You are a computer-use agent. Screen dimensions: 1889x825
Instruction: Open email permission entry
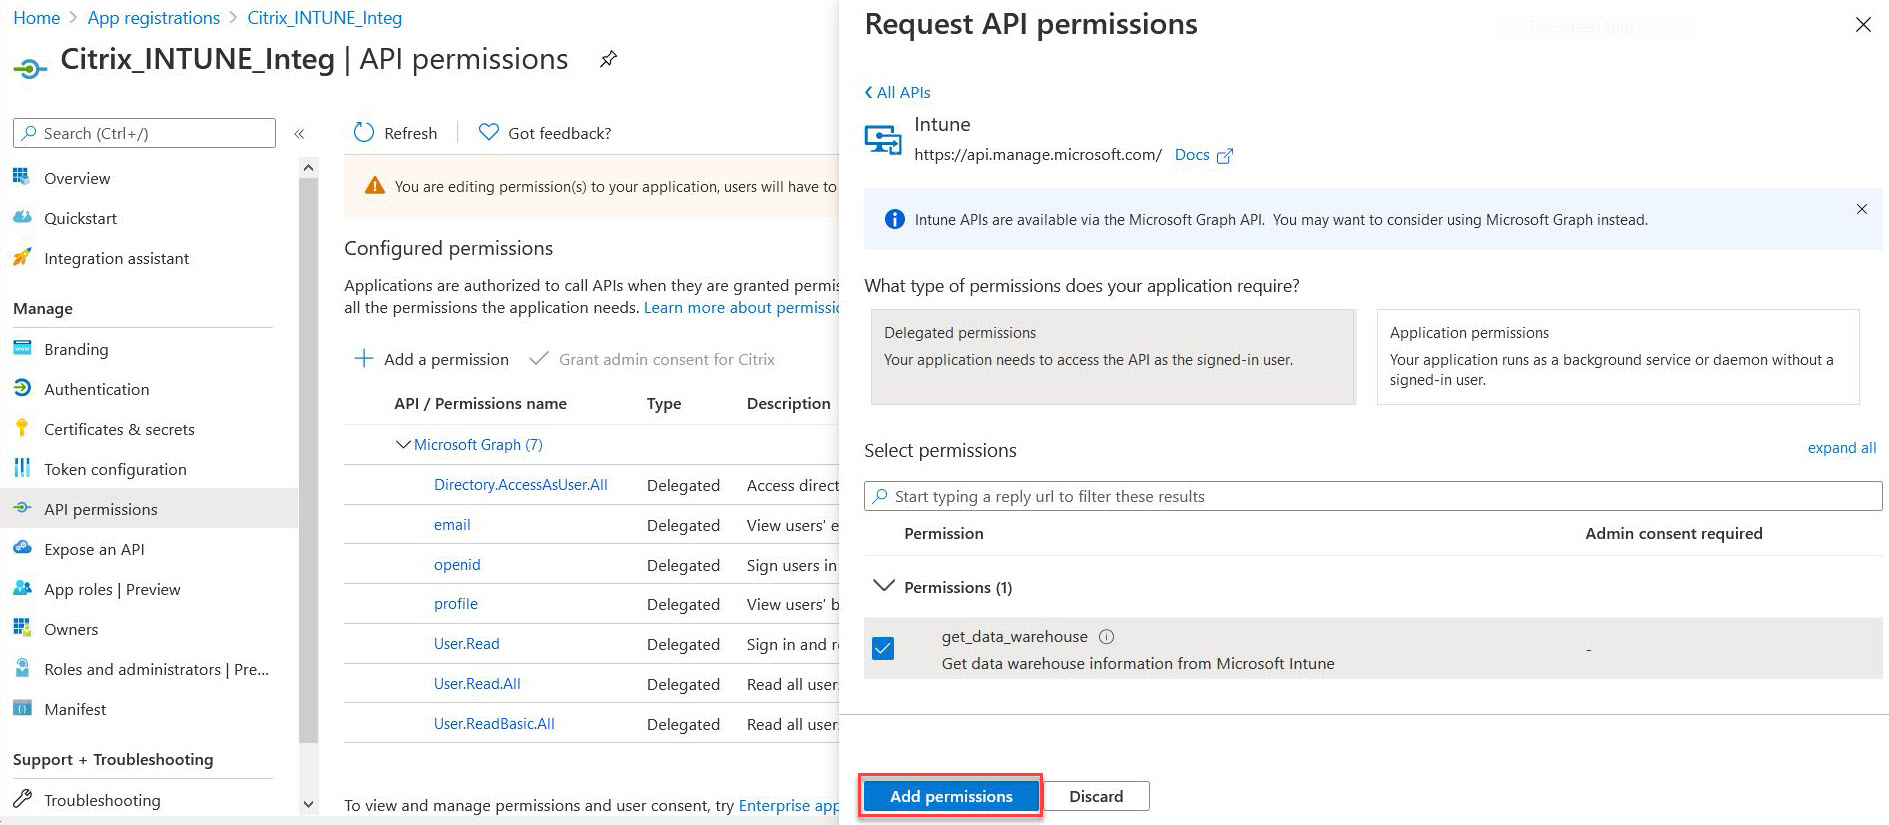tap(452, 524)
